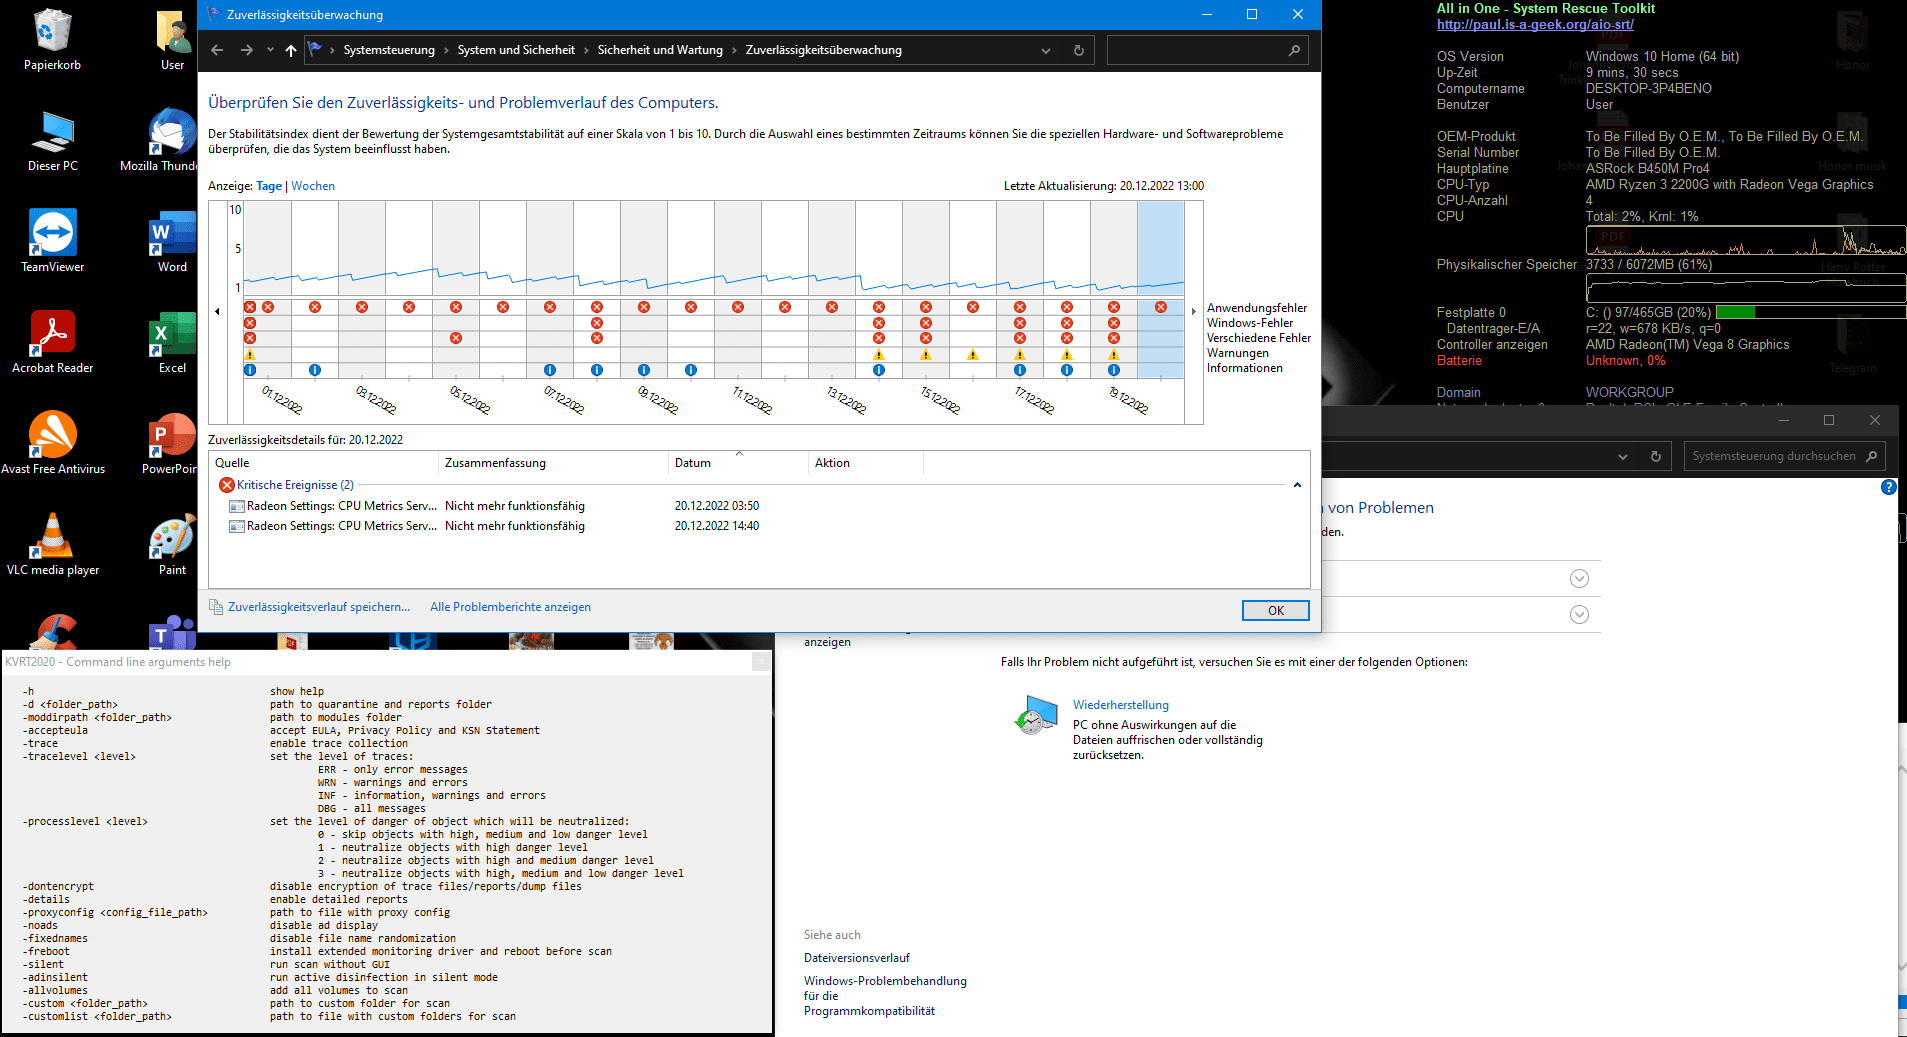Sort the list by the Zusammenfassung column
Viewport: 1907px width, 1037px height.
pos(554,463)
